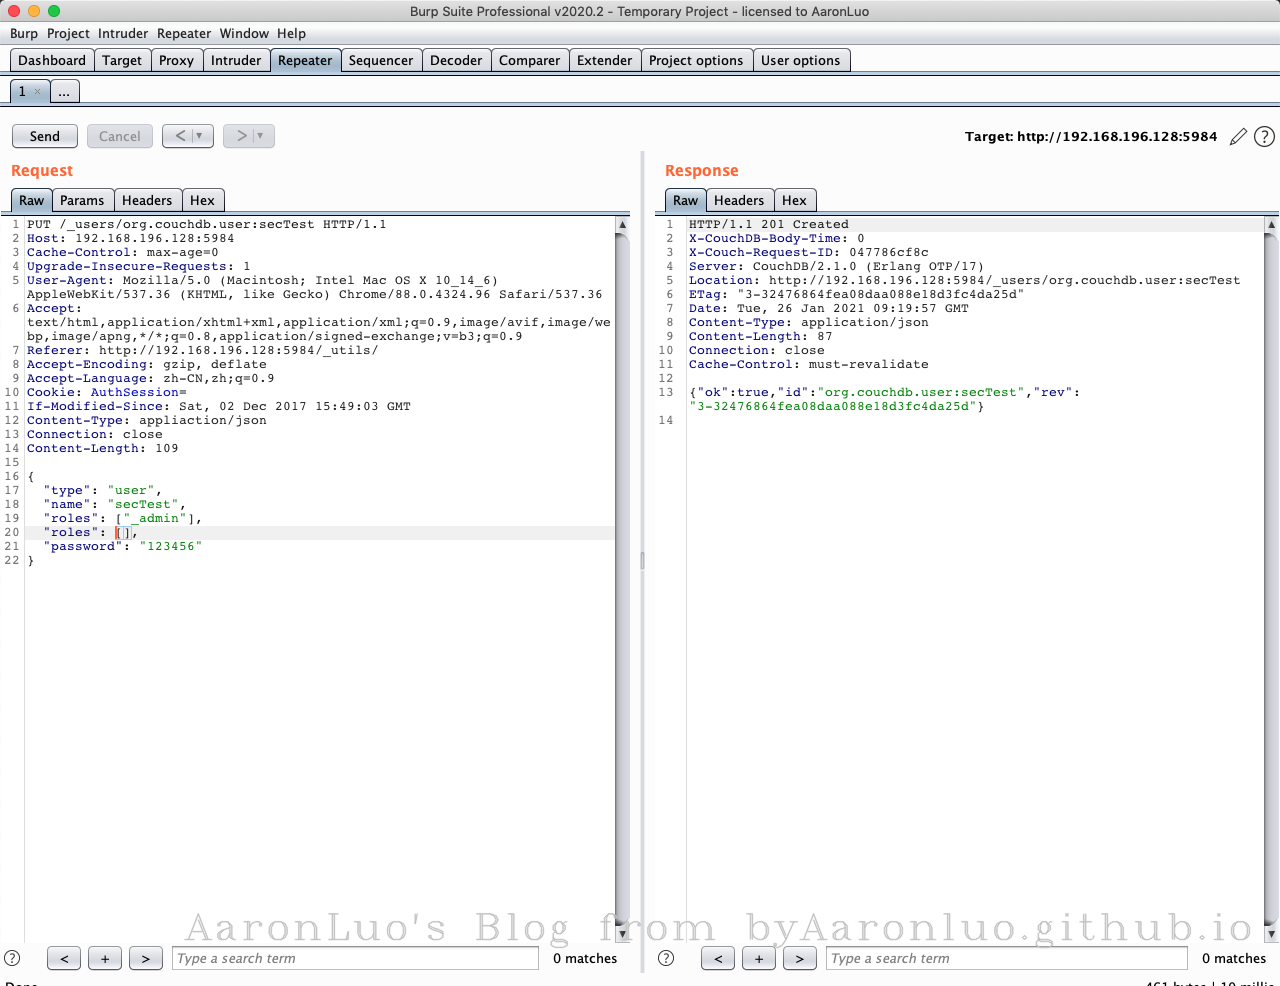Switch to the Dashboard tab
The height and width of the screenshot is (986, 1280).
coord(52,60)
